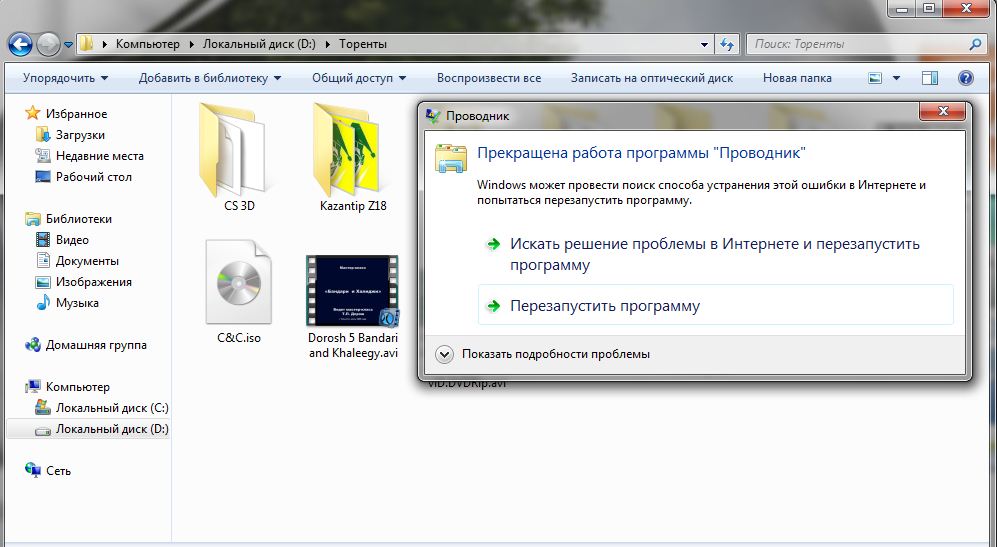Toggle the preview pane icon
997x547 pixels.
point(930,78)
